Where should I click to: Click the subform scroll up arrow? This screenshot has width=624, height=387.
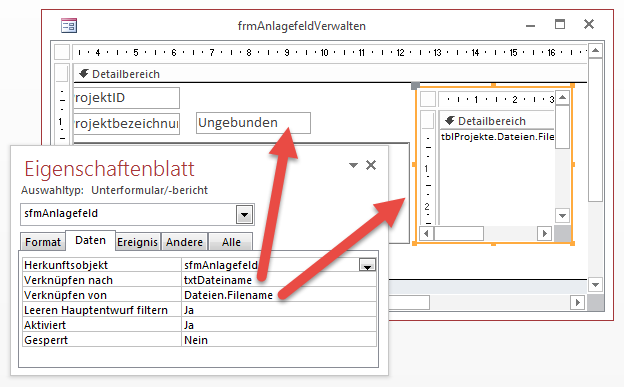click(x=562, y=98)
